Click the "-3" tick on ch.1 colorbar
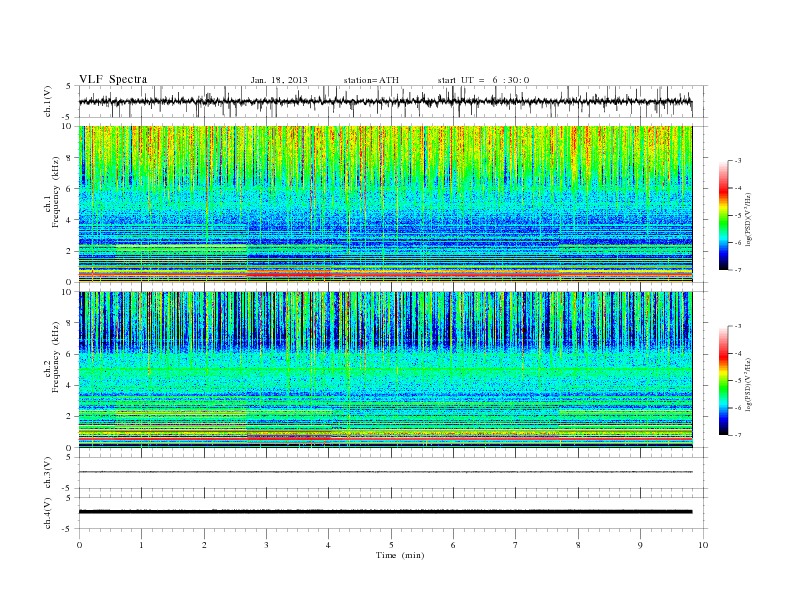This screenshot has height=612, width=792. pos(737,161)
